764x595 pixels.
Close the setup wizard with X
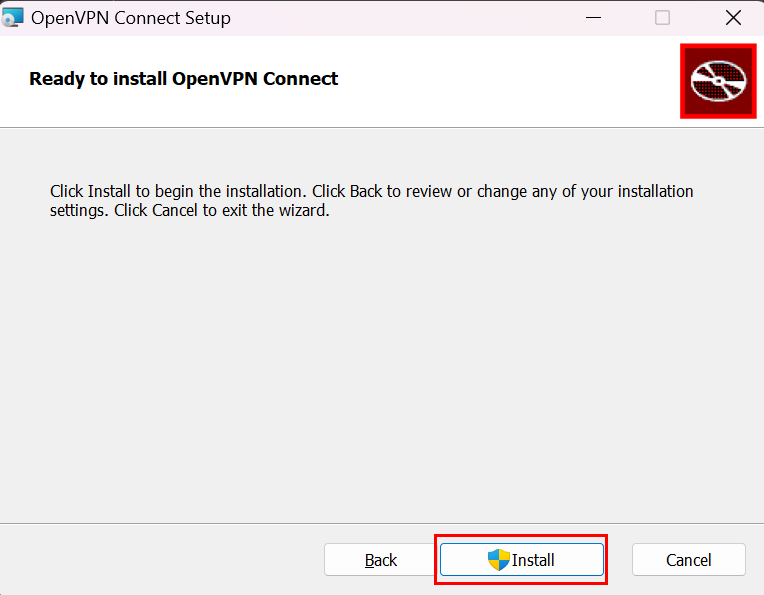click(733, 17)
